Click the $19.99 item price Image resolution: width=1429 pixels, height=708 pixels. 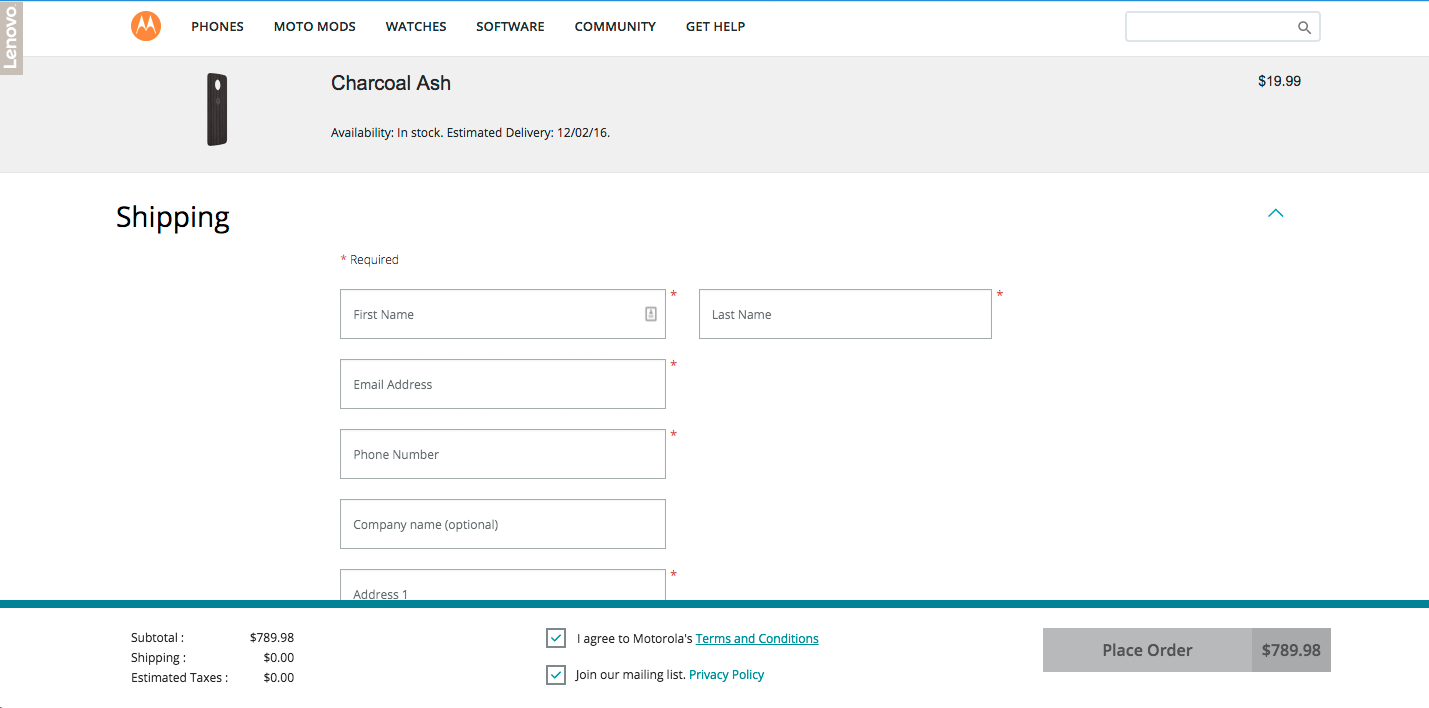pos(1279,81)
